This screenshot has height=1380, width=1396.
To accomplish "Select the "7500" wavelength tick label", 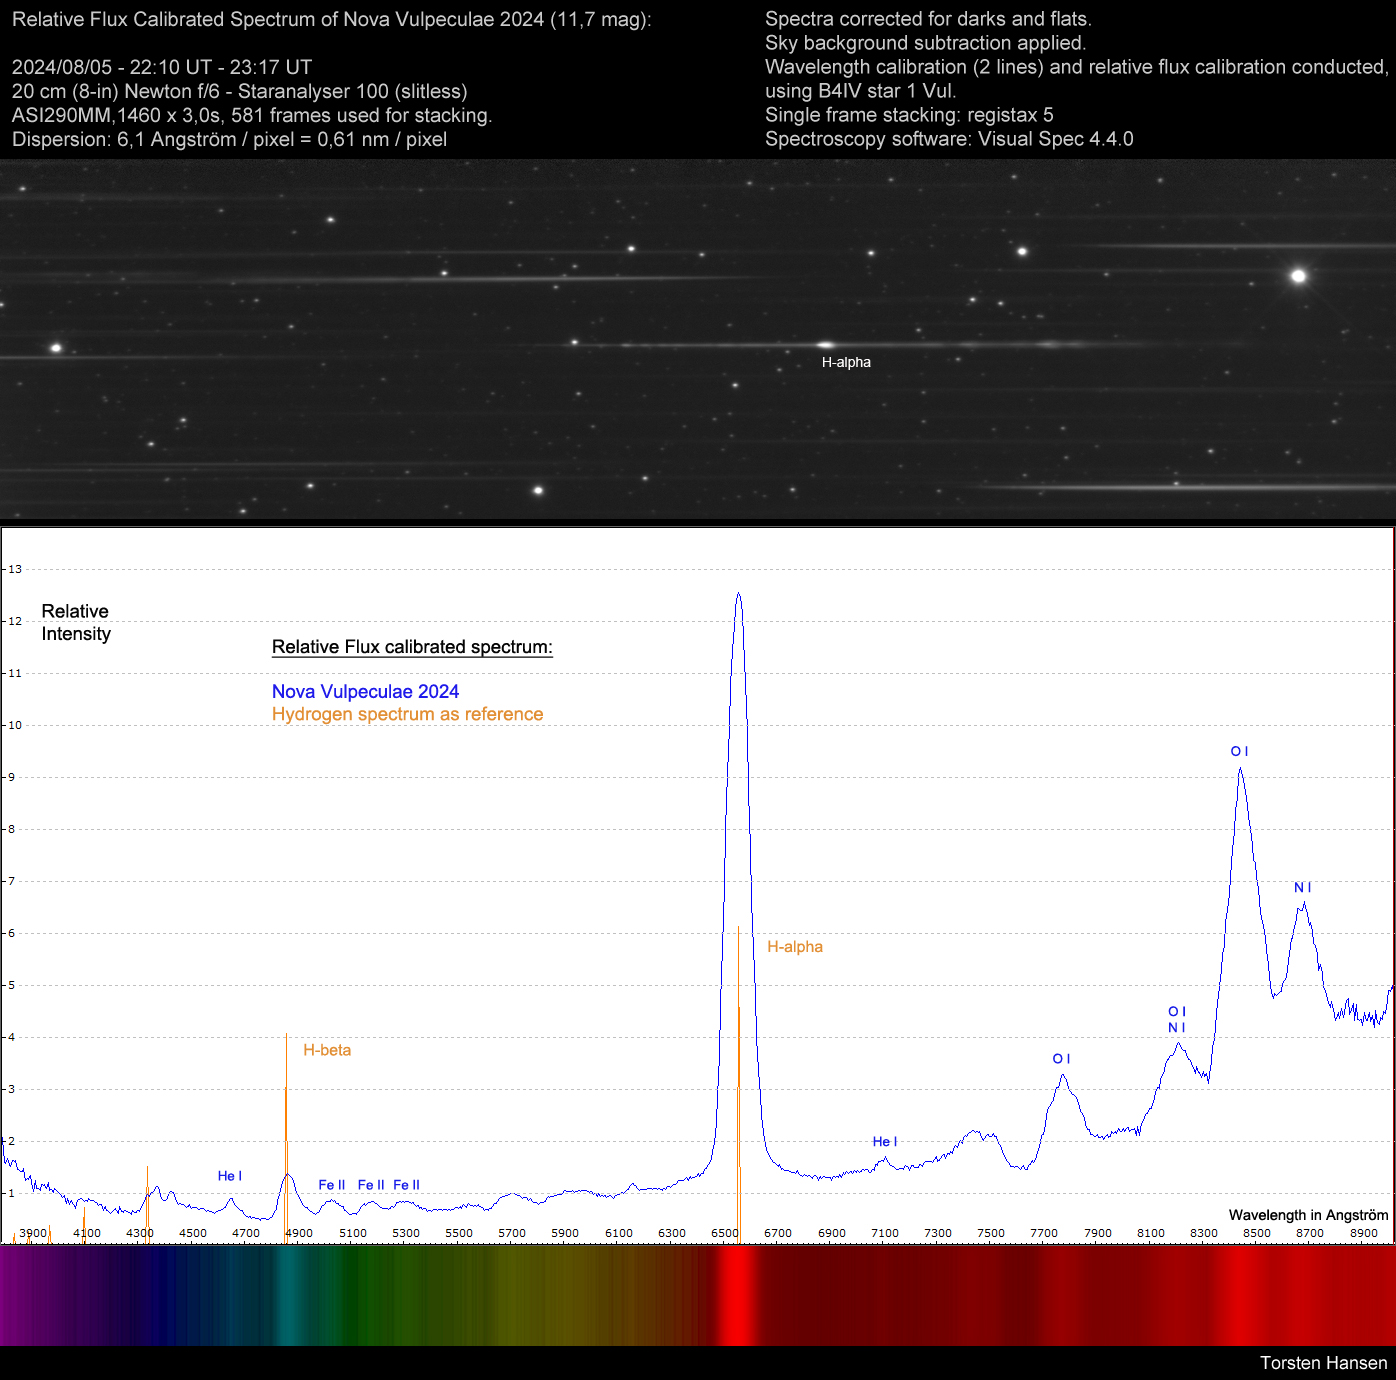I will 991,1233.
